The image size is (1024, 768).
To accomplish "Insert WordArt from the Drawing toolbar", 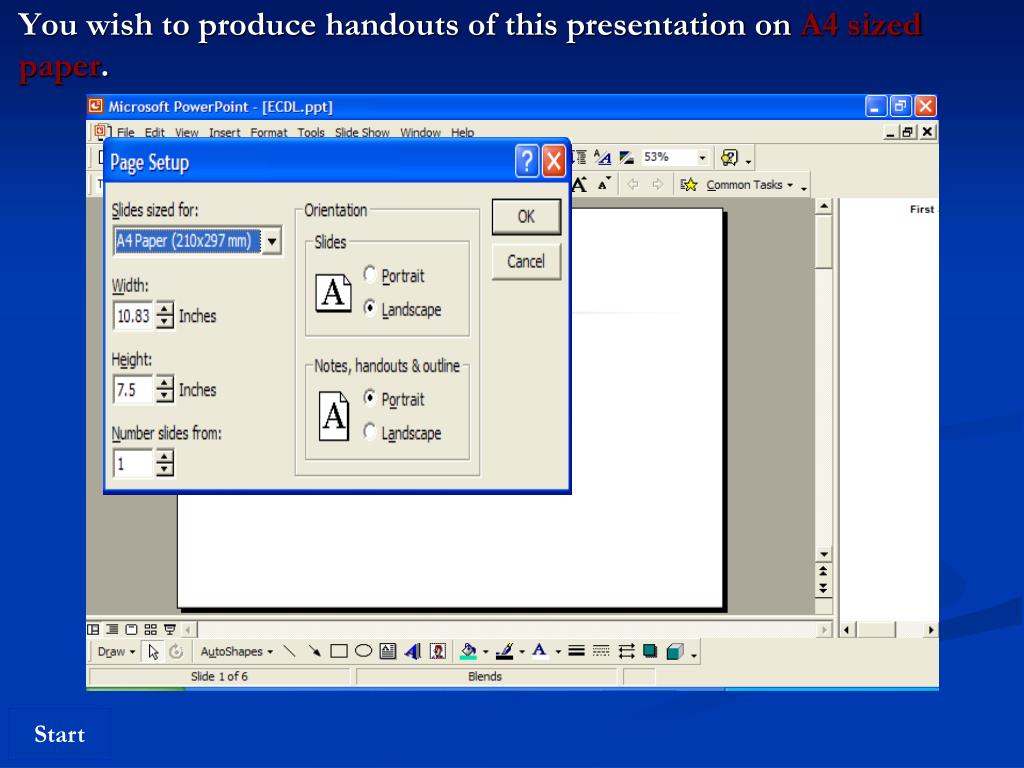I will [413, 652].
